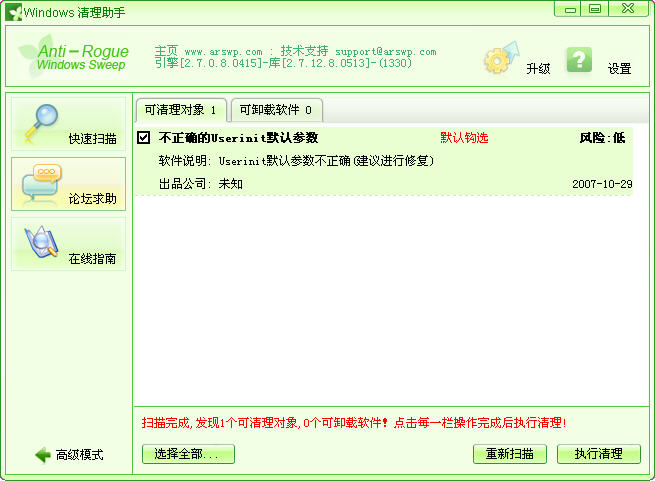Click the date 2007-10-29

point(602,184)
